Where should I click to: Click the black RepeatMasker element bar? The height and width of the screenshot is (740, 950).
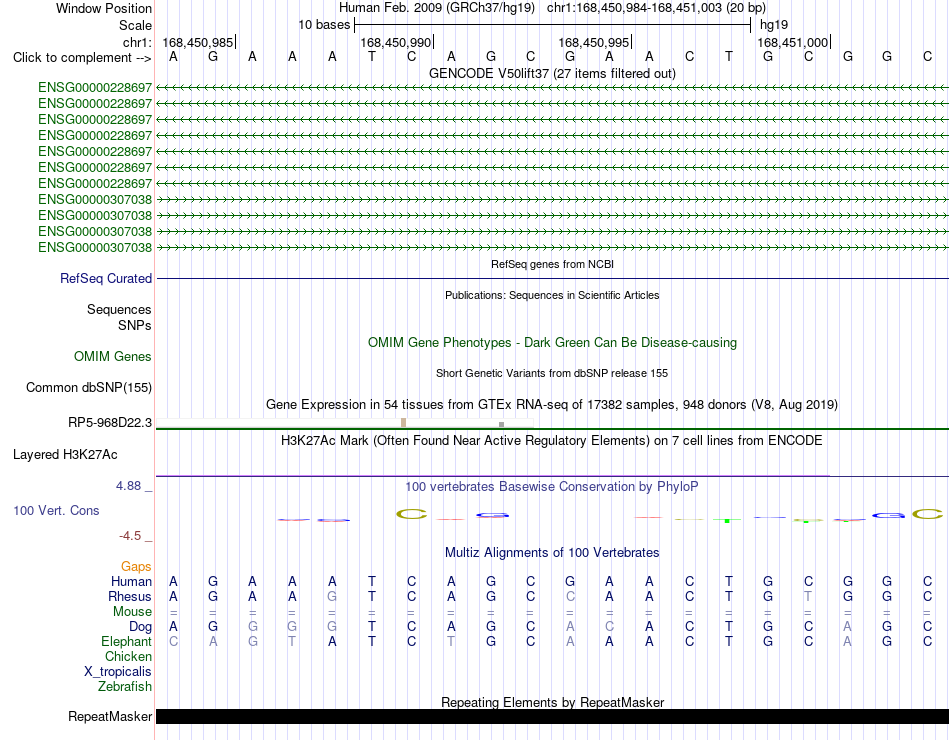point(552,716)
